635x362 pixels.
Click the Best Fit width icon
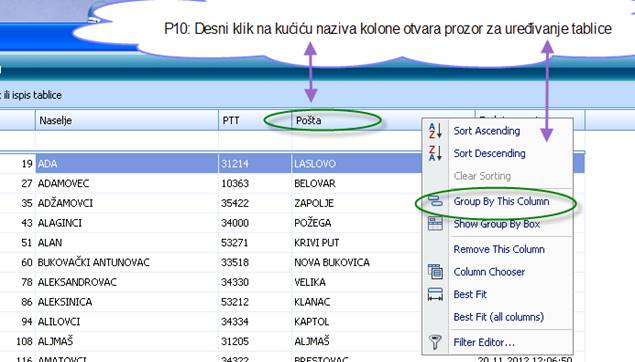point(435,294)
